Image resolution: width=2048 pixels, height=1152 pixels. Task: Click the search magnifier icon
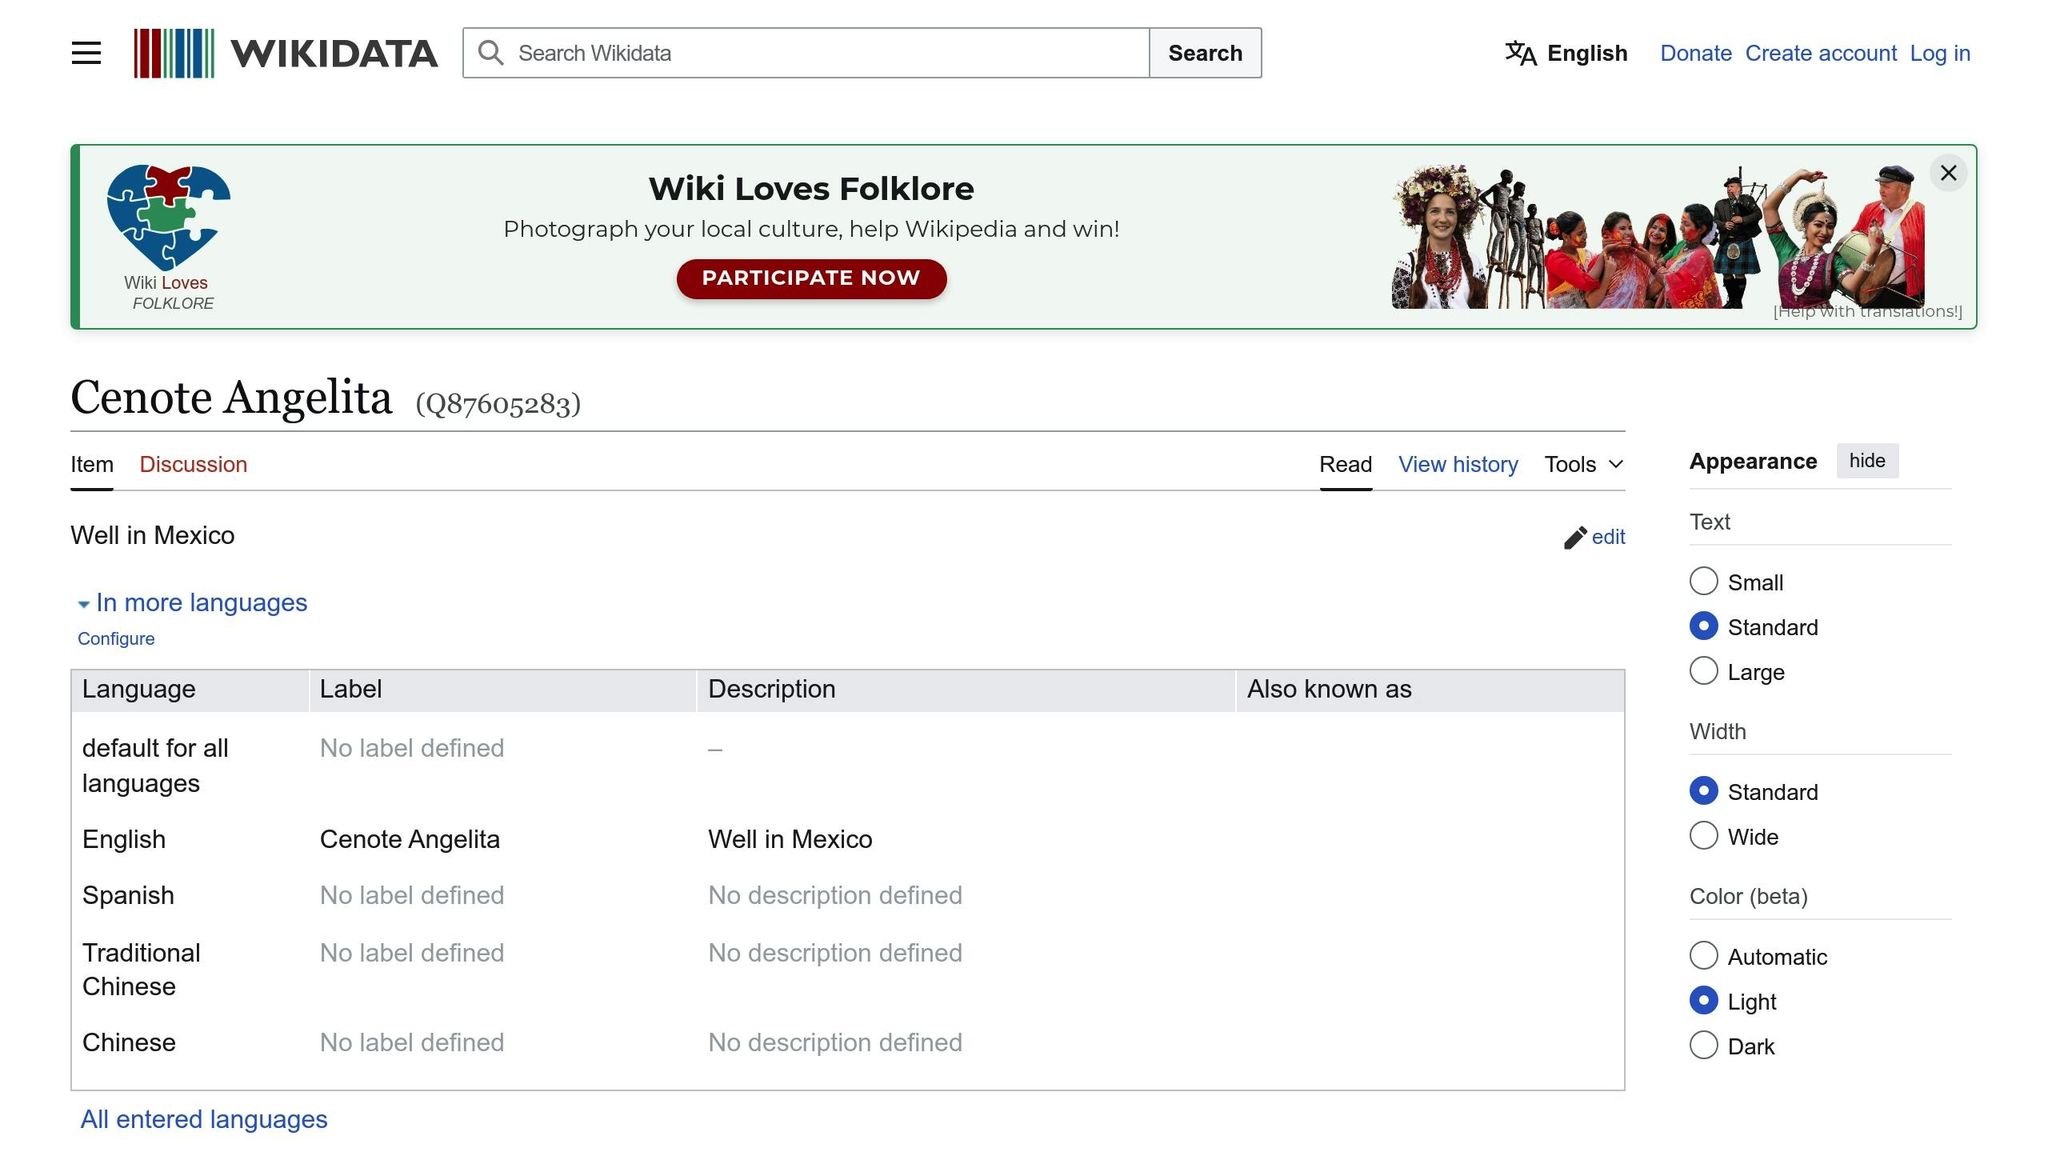490,53
